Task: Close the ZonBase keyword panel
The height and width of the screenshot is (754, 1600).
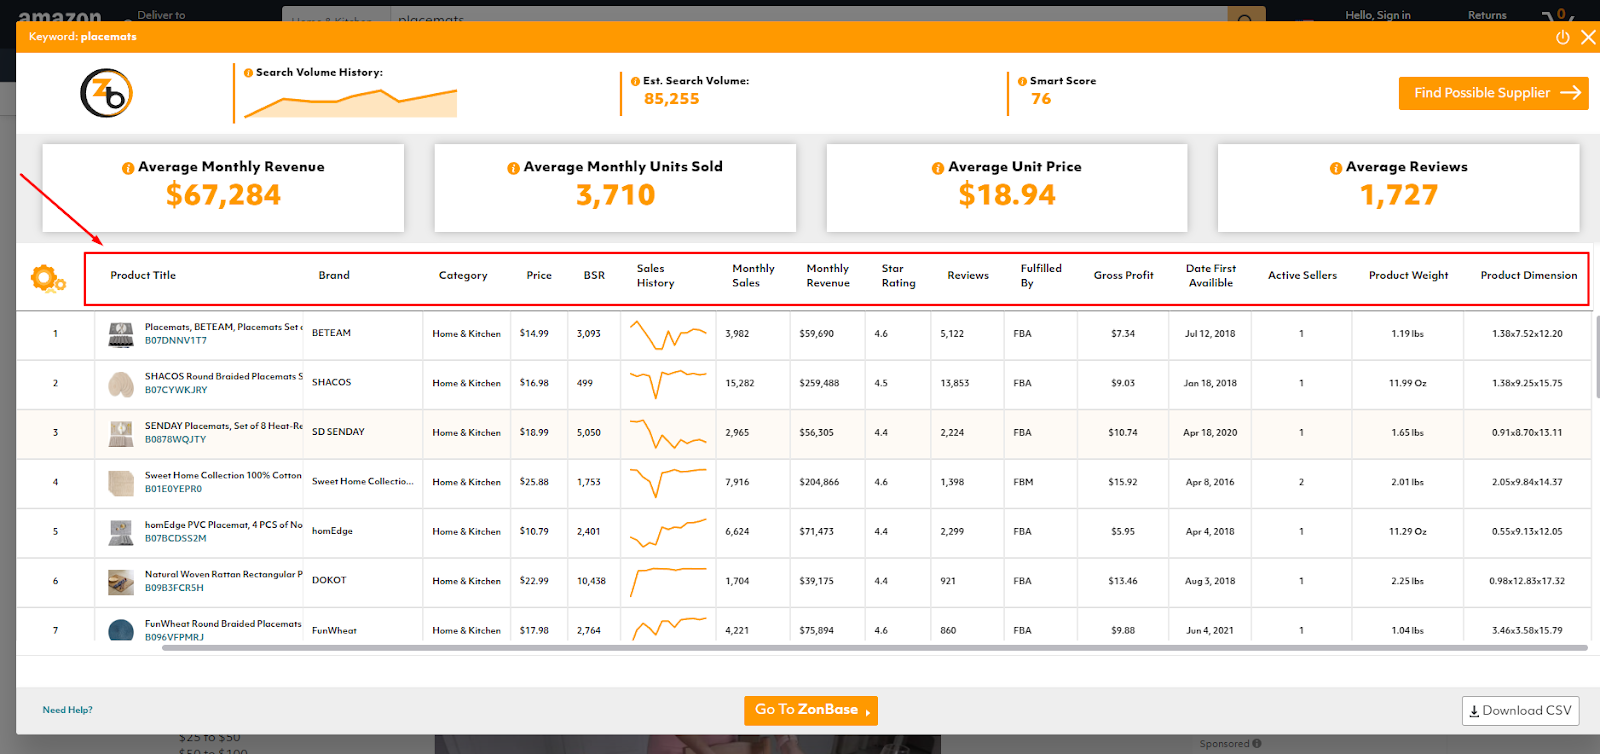Action: tap(1588, 37)
